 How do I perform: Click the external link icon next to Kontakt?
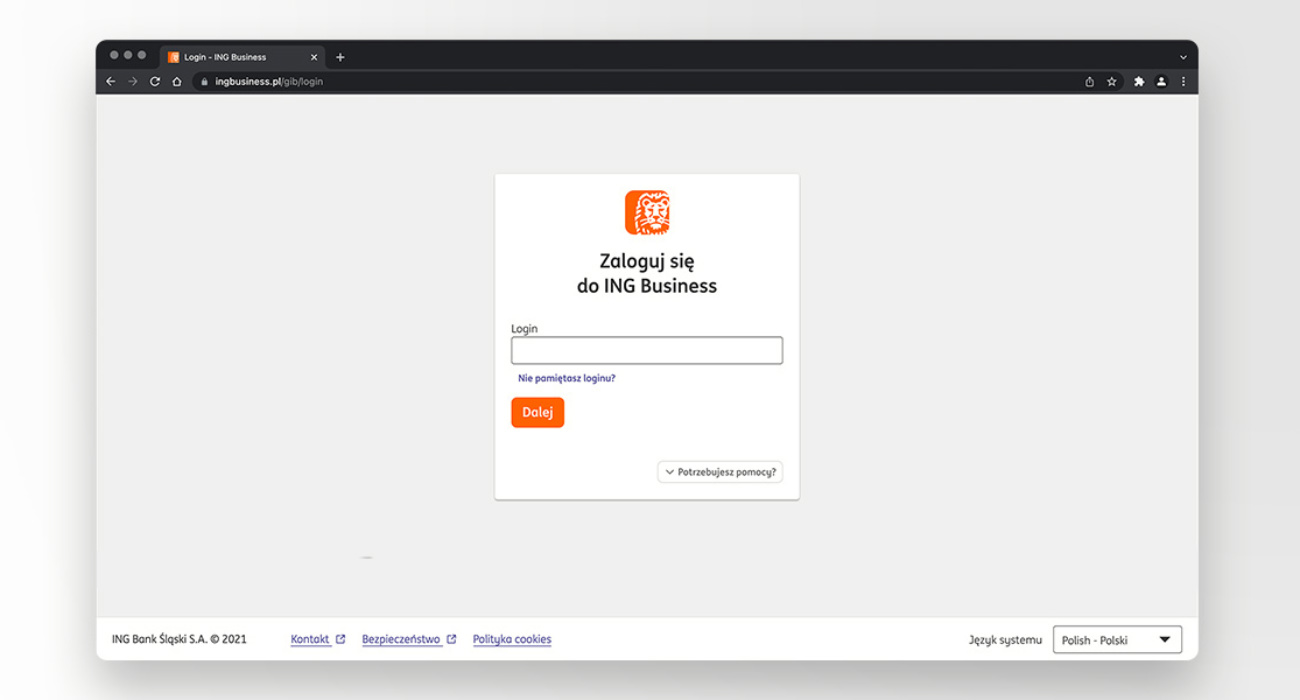[340, 639]
